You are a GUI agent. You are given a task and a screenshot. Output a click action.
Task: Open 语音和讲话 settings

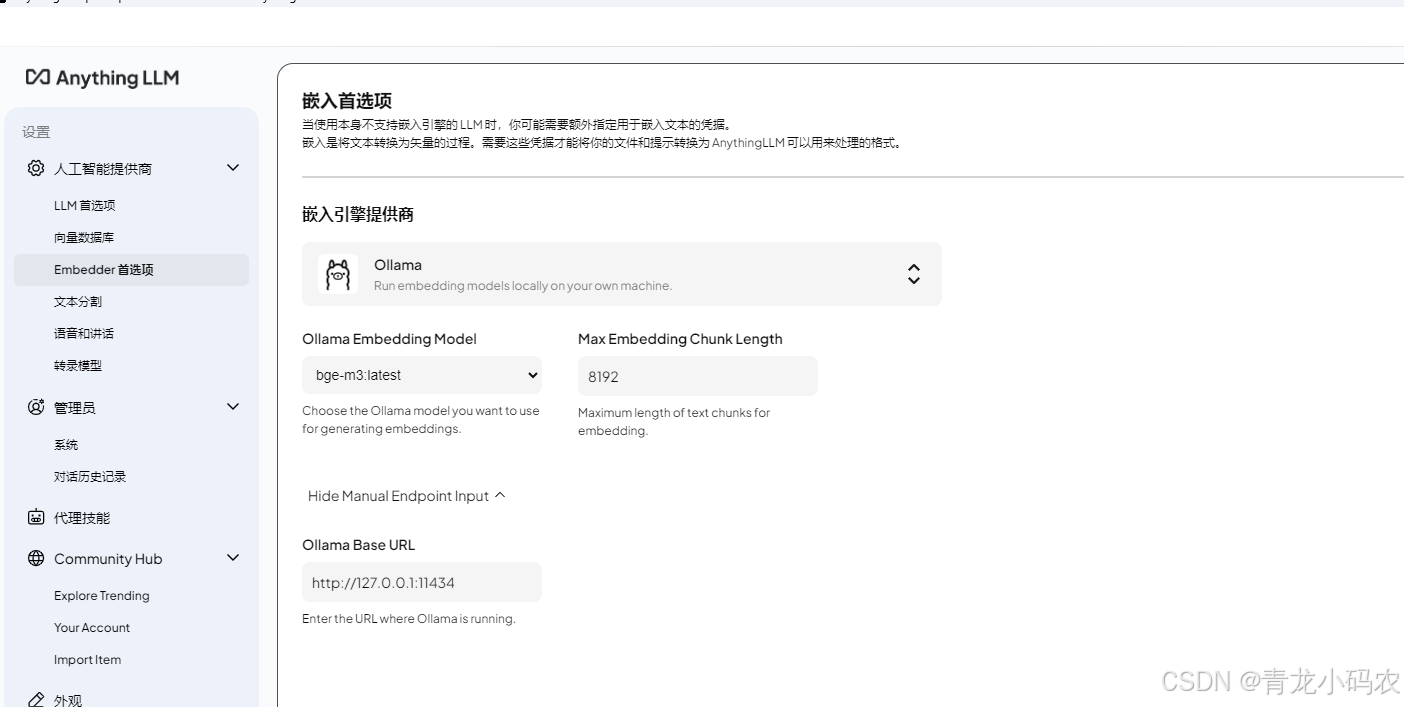tap(84, 333)
